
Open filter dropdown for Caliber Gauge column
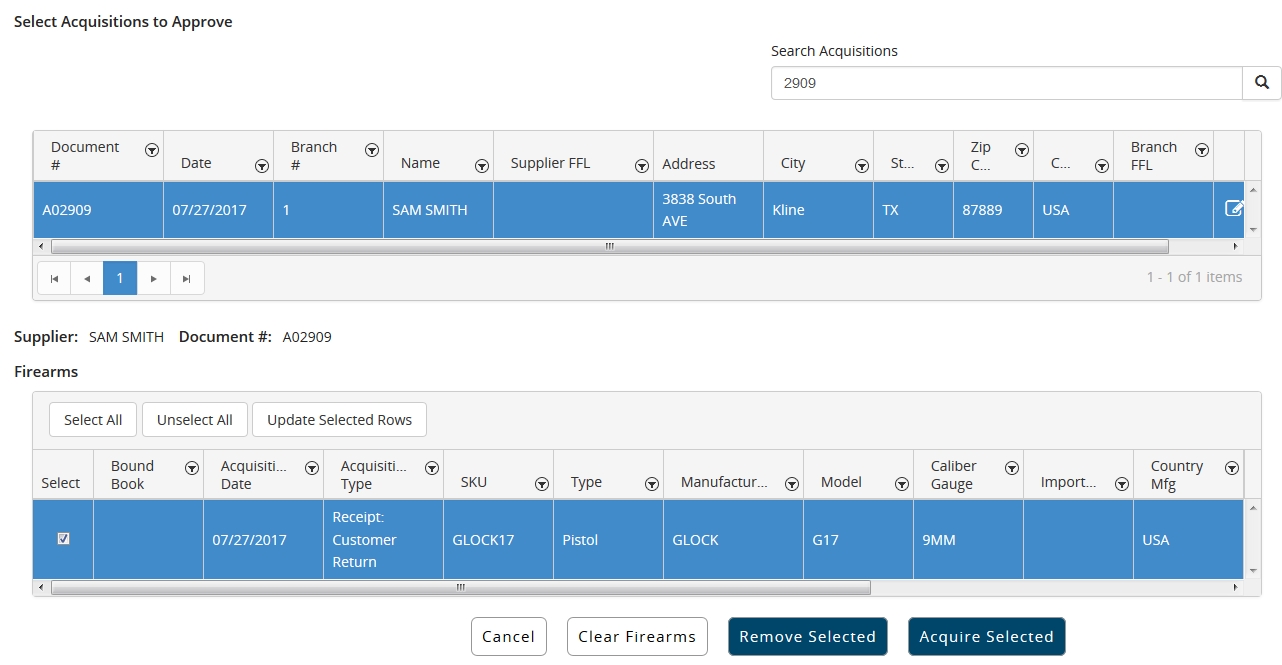pyautogui.click(x=1011, y=468)
